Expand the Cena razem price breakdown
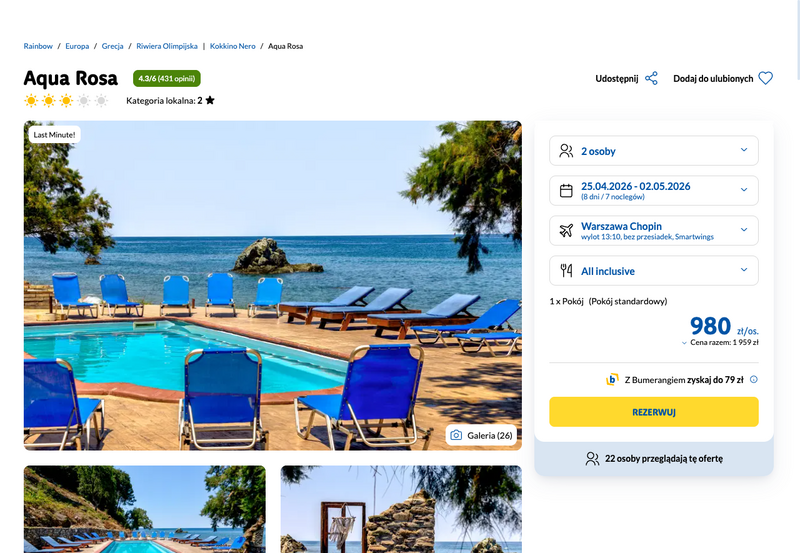800x553 pixels. [720, 342]
